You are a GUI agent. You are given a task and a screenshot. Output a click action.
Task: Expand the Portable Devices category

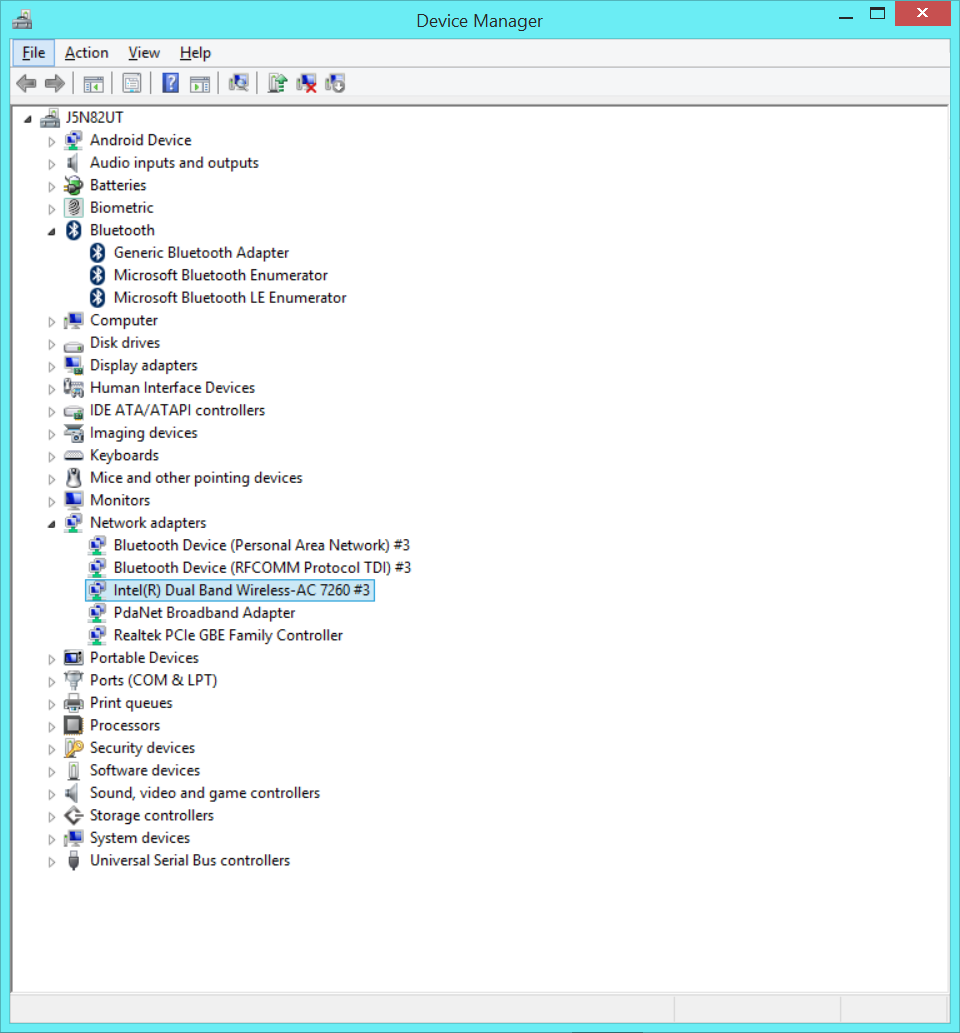[51, 659]
